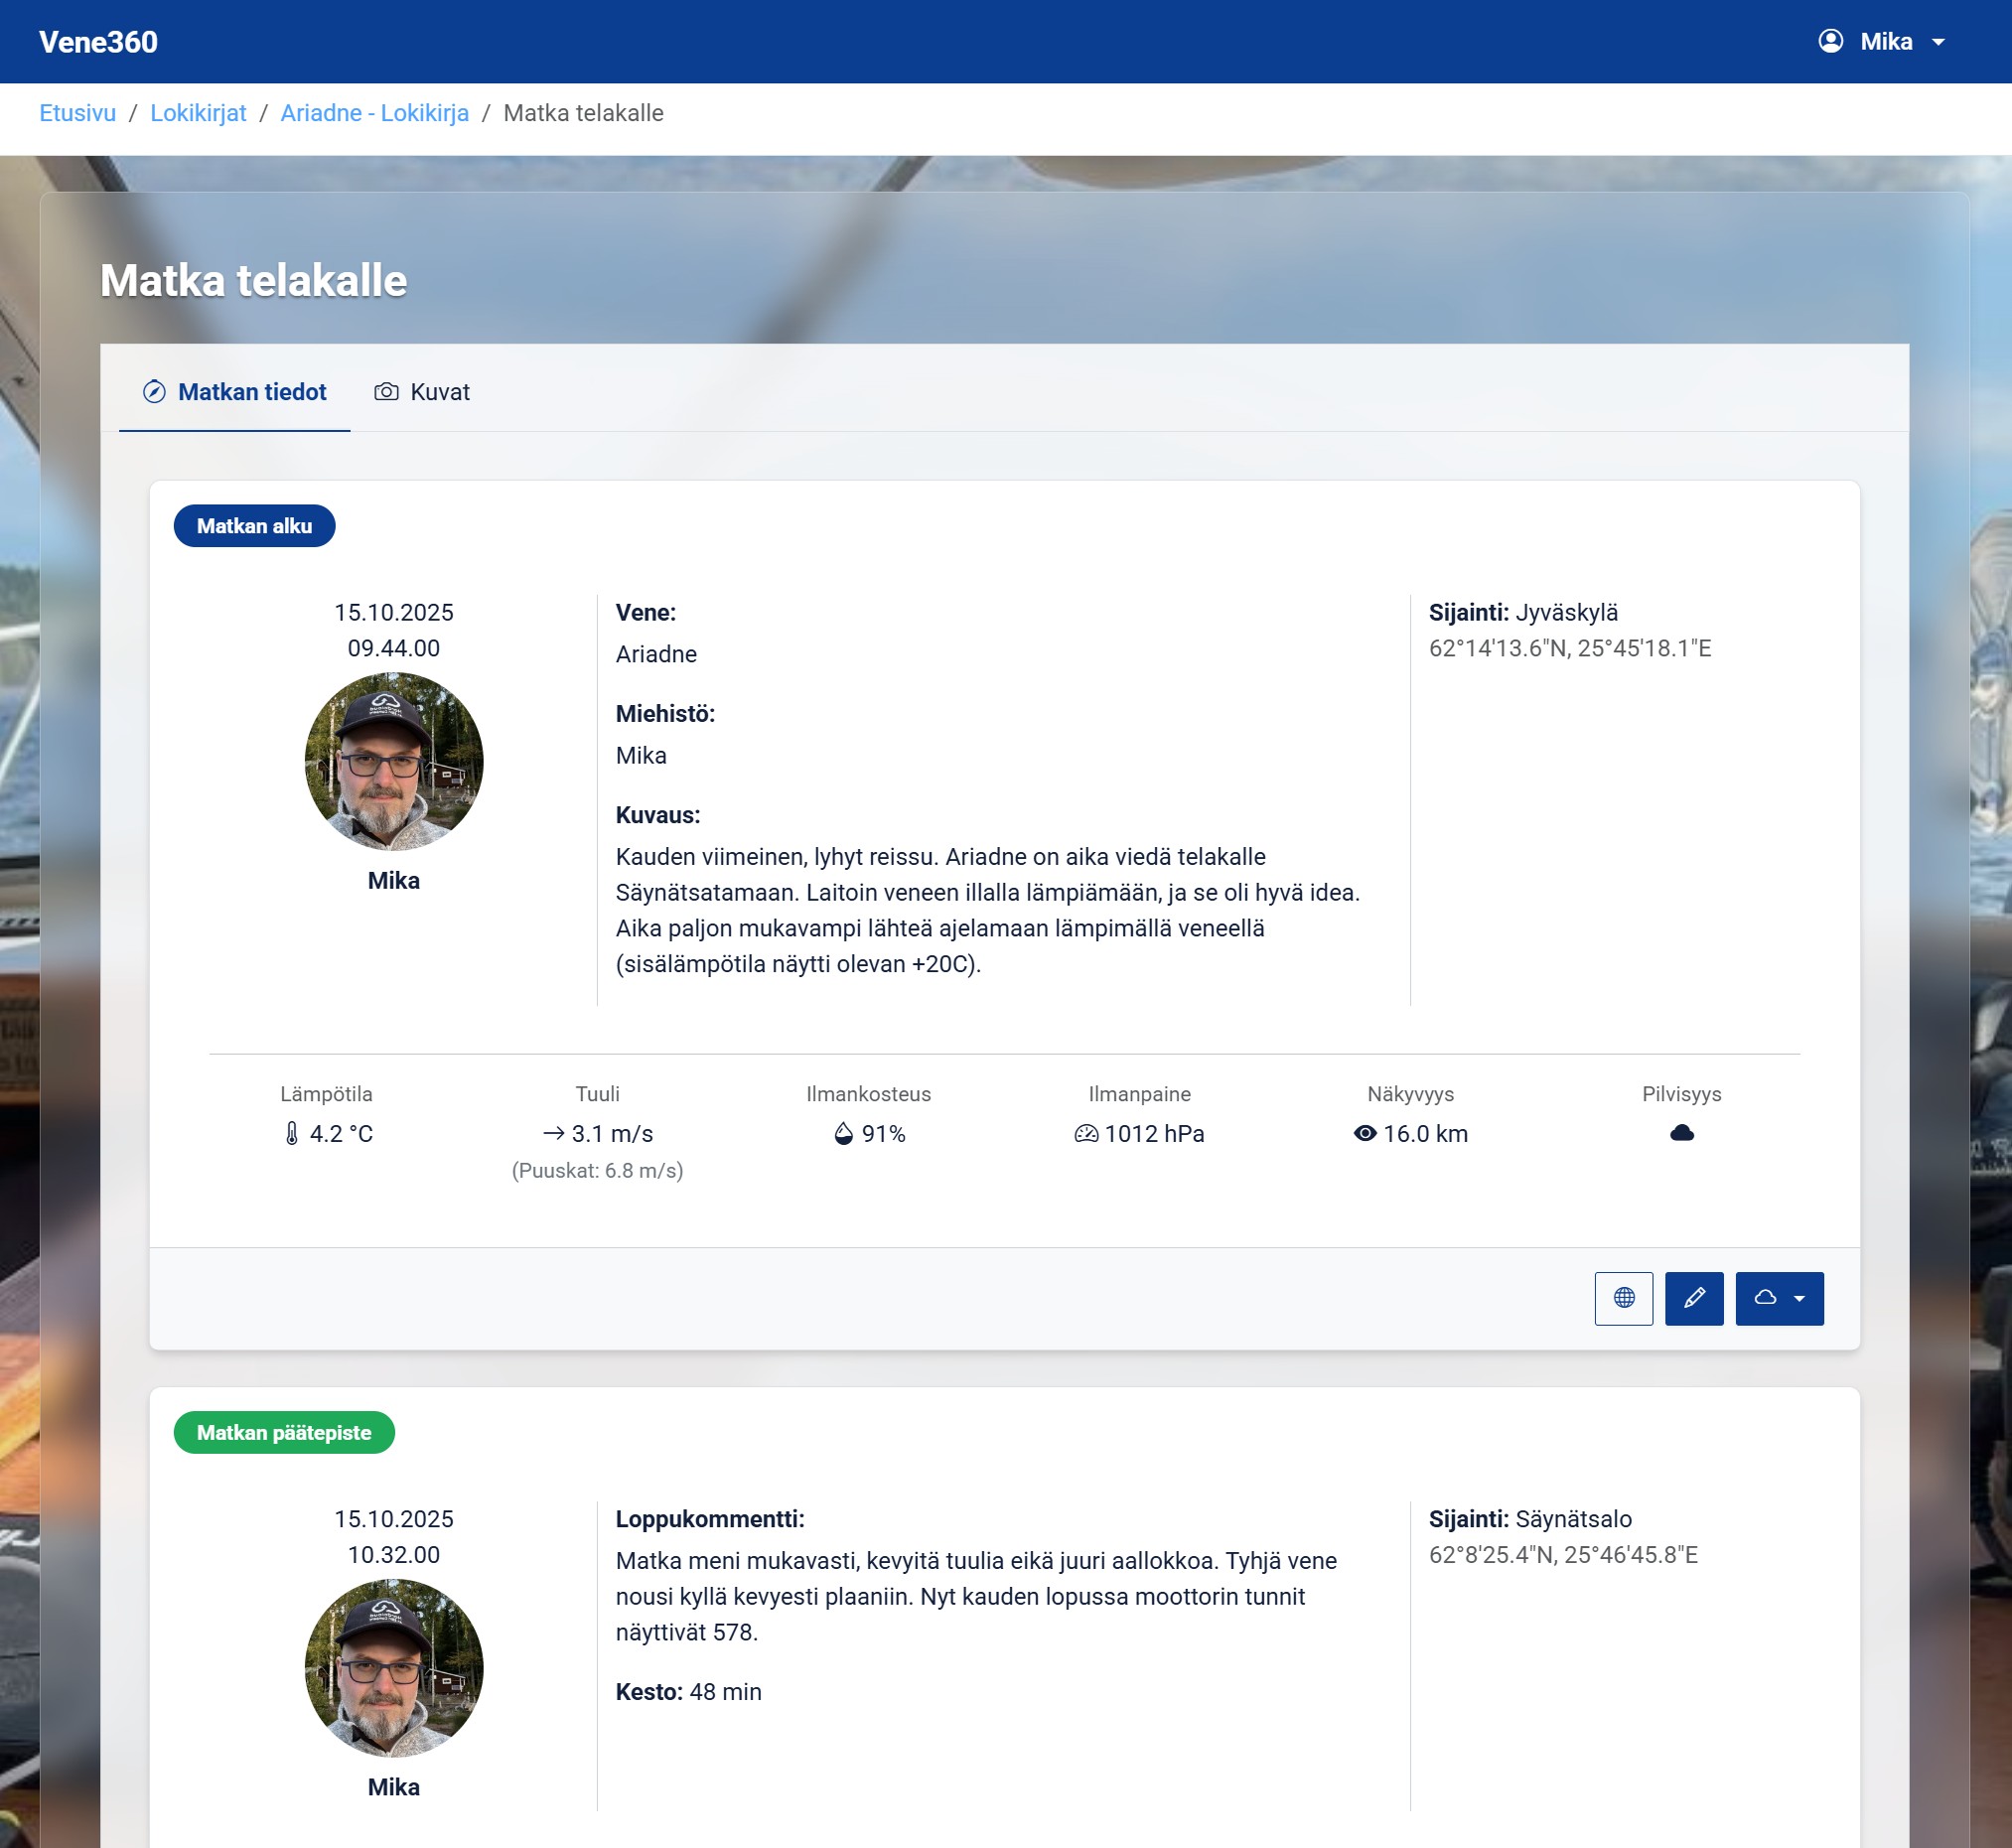2012x1848 pixels.
Task: Click the air pressure gauge icon
Action: coord(1085,1133)
